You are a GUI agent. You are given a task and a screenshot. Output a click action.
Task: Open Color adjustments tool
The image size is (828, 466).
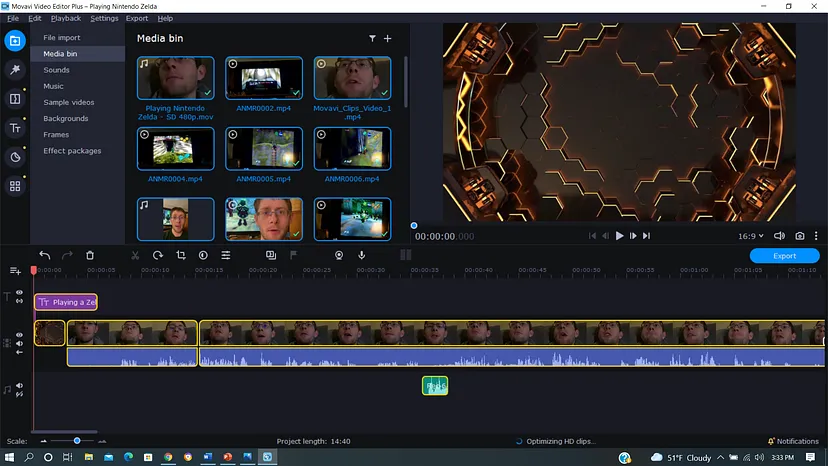pos(203,256)
